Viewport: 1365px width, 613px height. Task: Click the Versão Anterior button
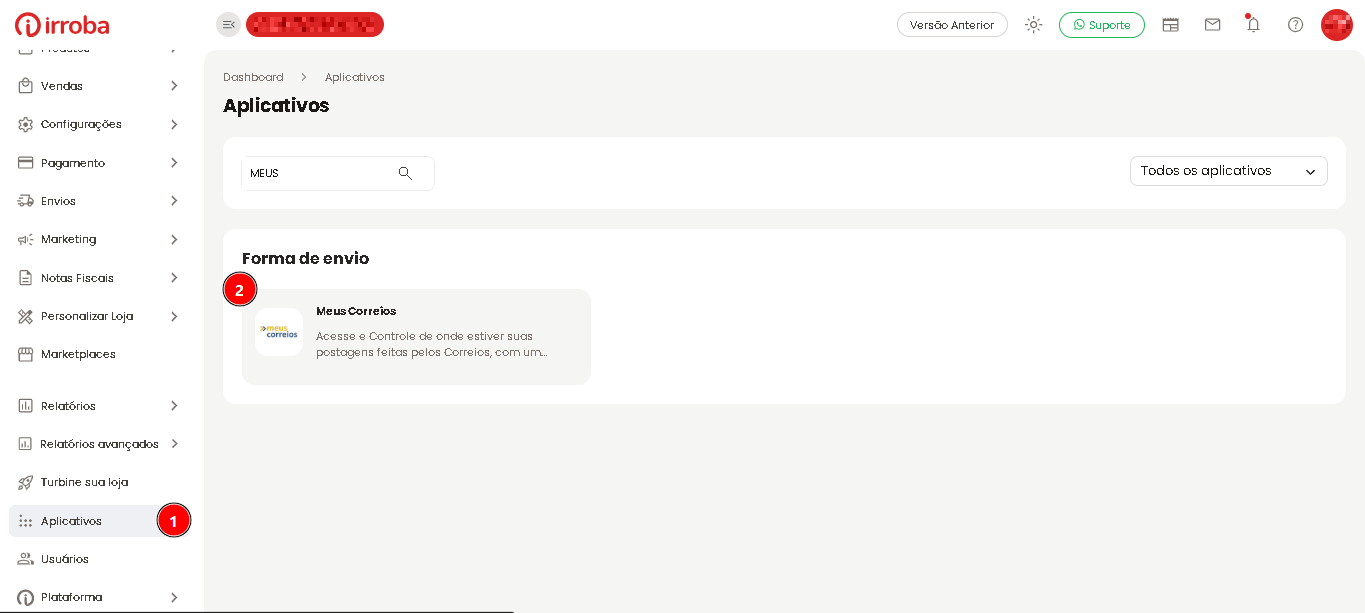[952, 25]
